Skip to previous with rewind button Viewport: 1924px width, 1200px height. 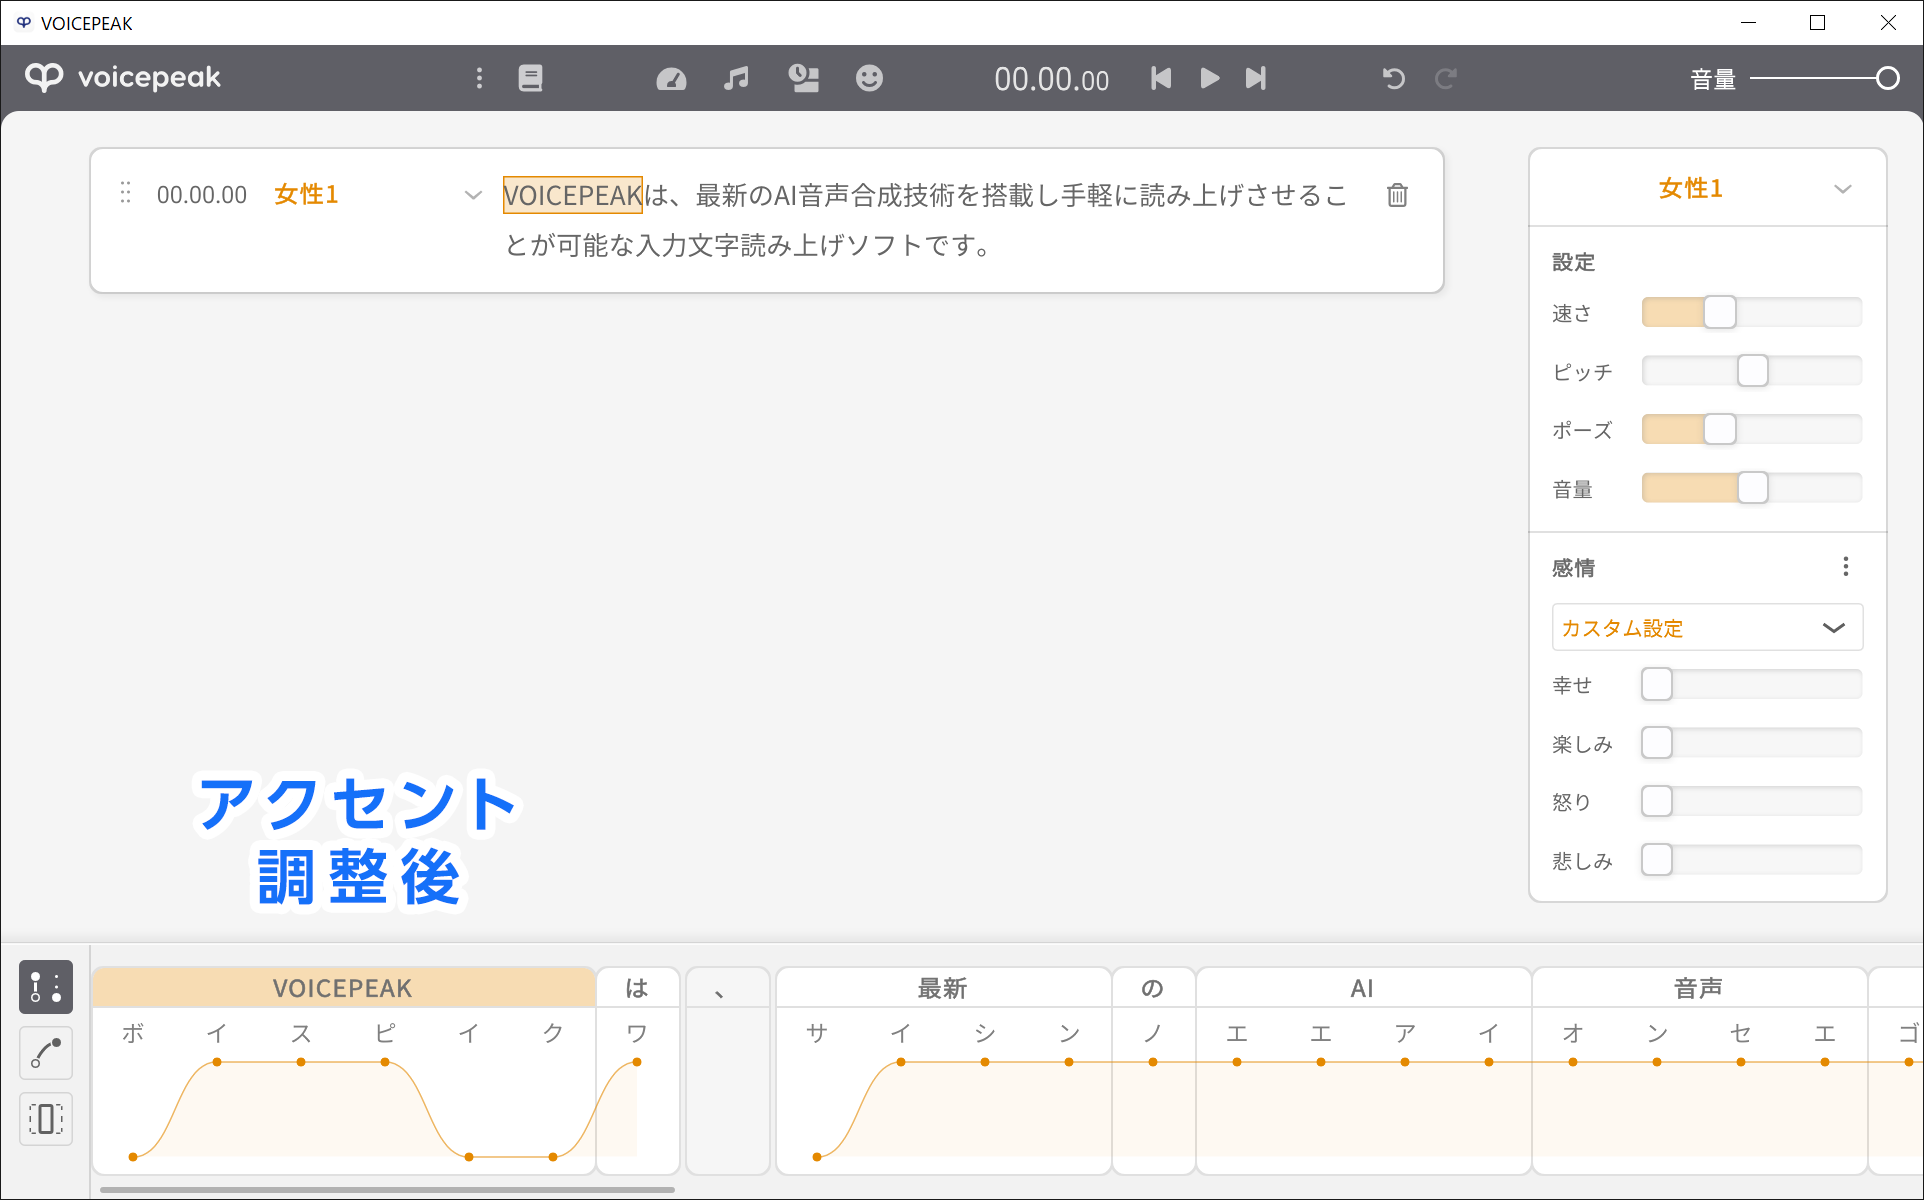coord(1160,78)
